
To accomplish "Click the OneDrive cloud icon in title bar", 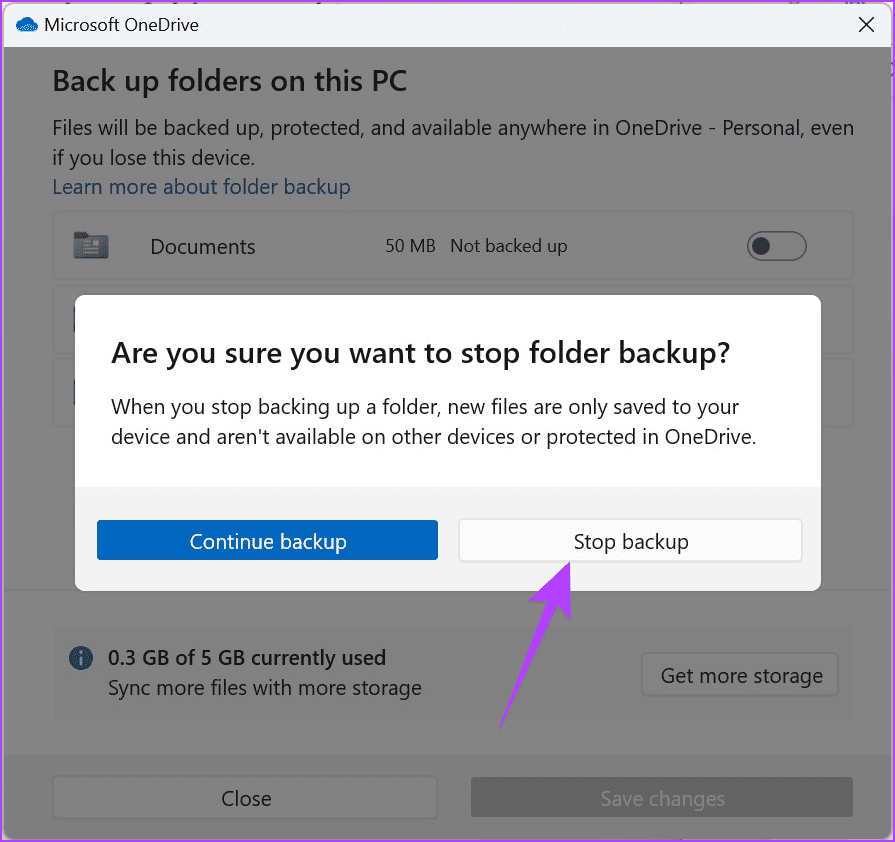I will pyautogui.click(x=26, y=25).
